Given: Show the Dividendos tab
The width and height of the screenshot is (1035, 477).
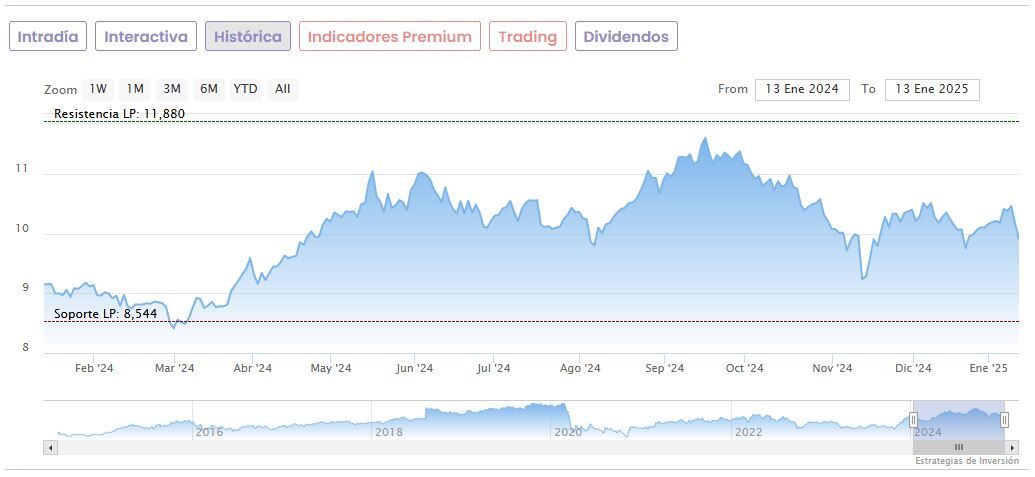Looking at the screenshot, I should [x=626, y=37].
